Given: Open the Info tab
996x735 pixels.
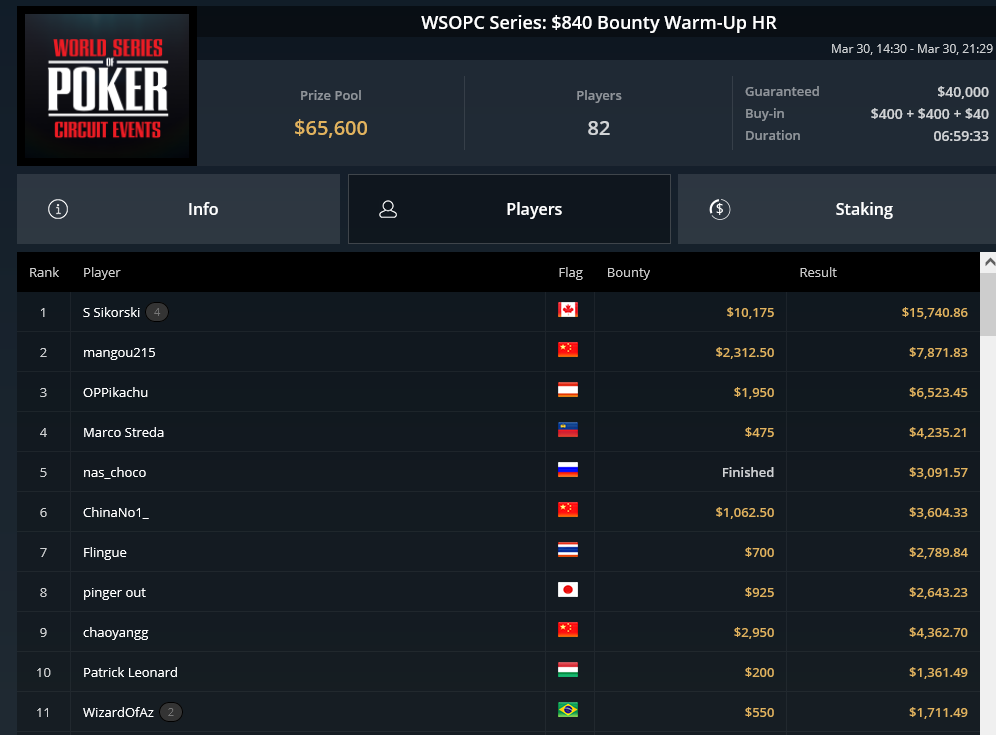Looking at the screenshot, I should click(178, 209).
